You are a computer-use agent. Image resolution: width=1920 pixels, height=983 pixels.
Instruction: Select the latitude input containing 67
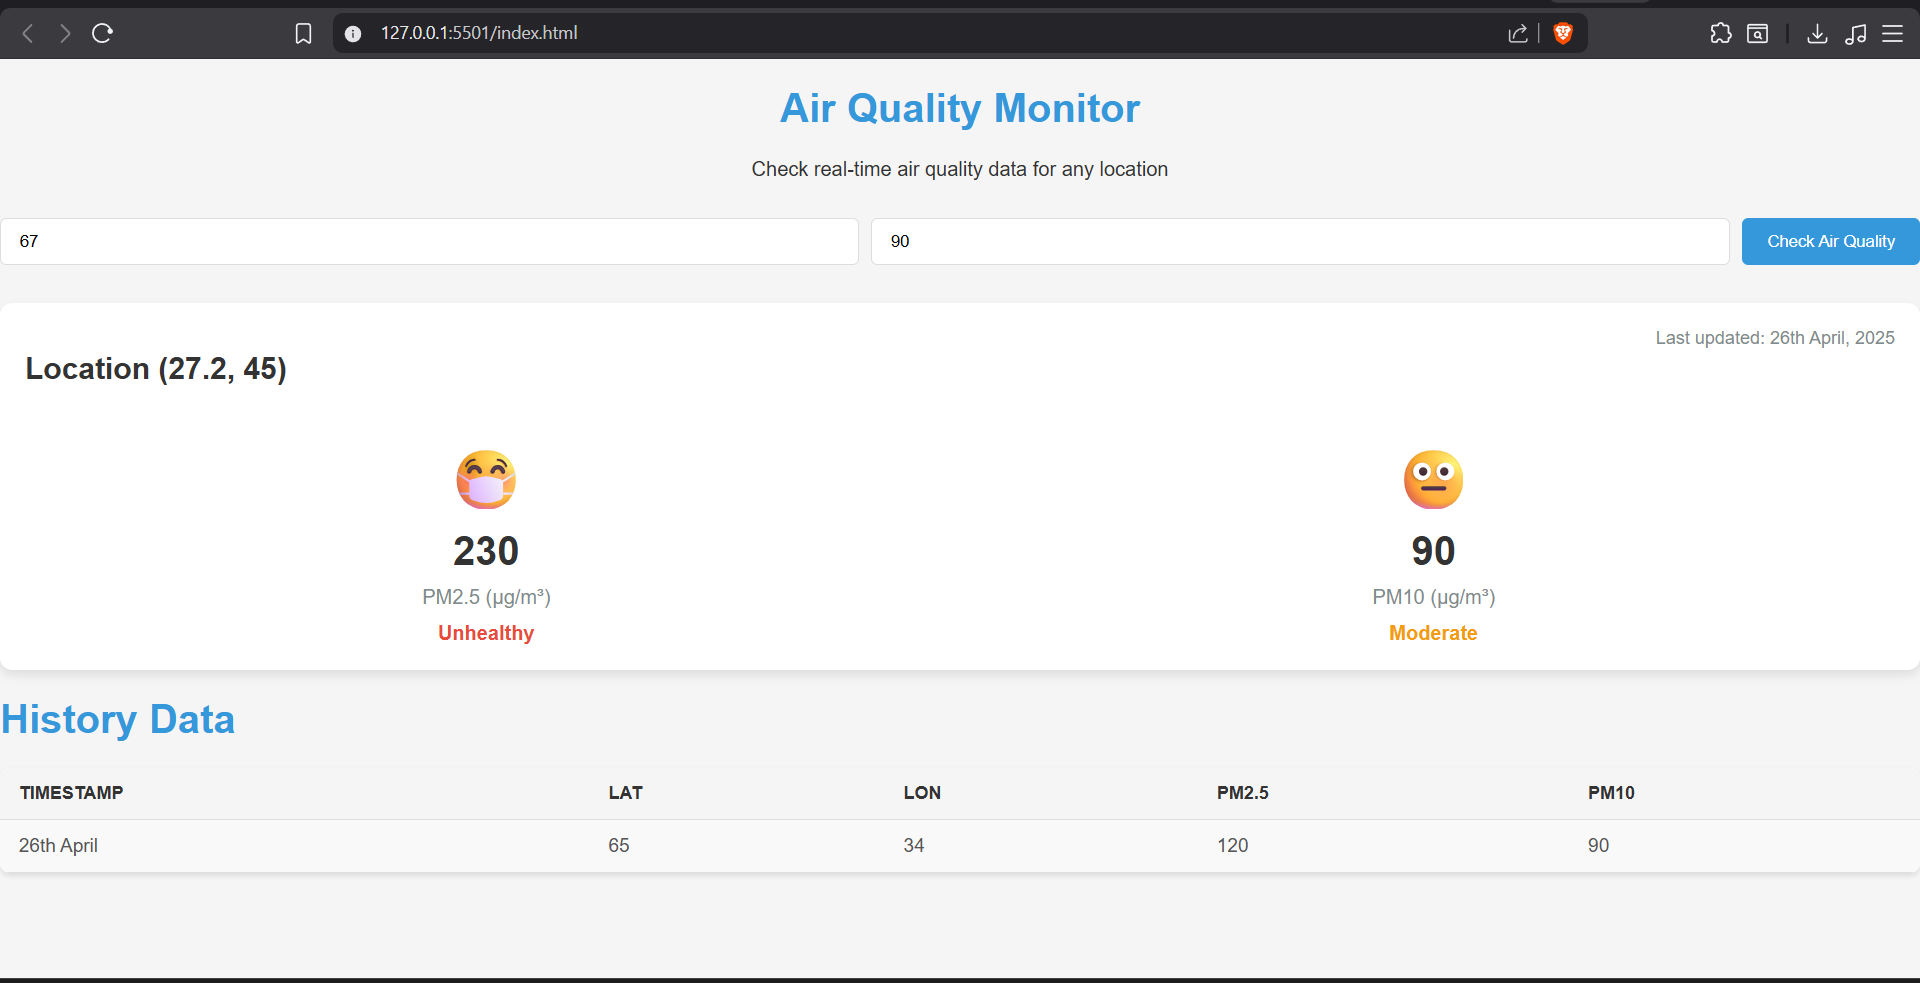tap(428, 241)
